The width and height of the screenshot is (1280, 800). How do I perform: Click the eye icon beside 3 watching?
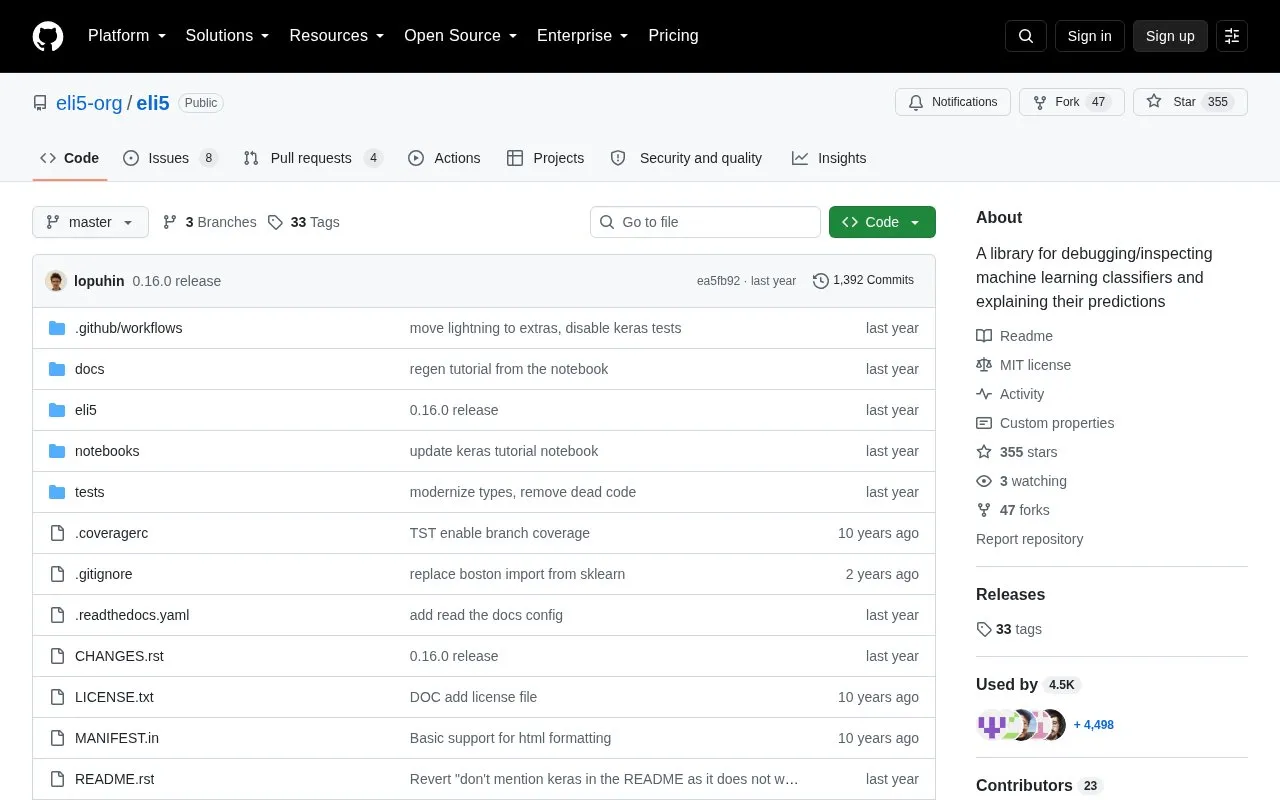[984, 481]
